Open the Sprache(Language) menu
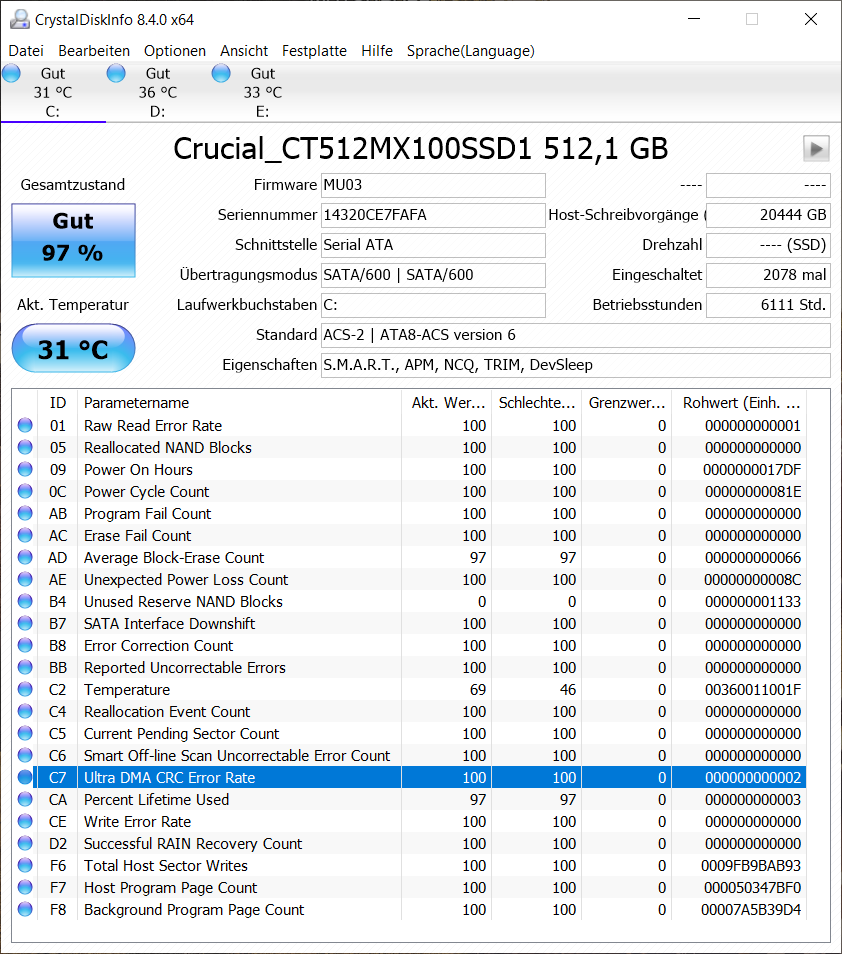The image size is (843, 954). coord(471,50)
